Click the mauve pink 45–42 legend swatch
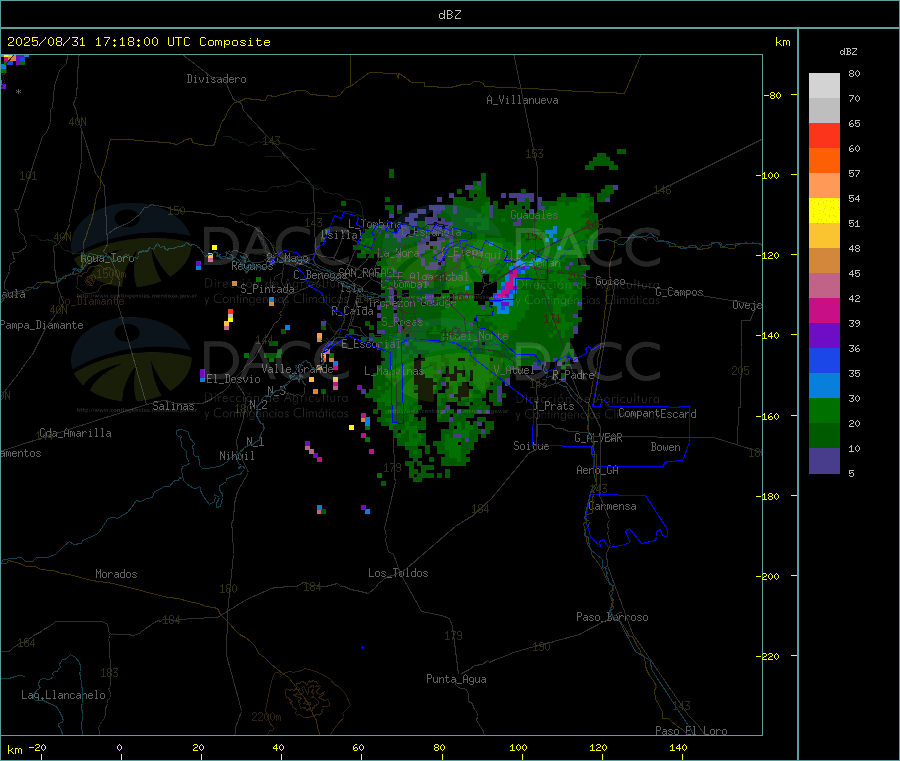This screenshot has width=900, height=761. [x=824, y=286]
